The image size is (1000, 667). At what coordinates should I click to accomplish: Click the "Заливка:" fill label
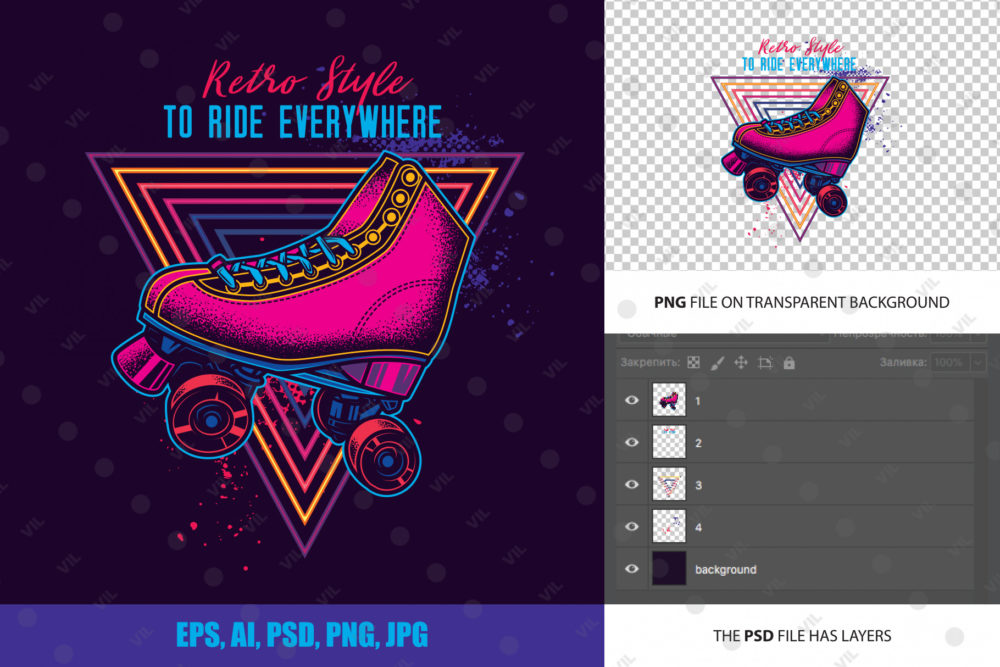pos(903,363)
